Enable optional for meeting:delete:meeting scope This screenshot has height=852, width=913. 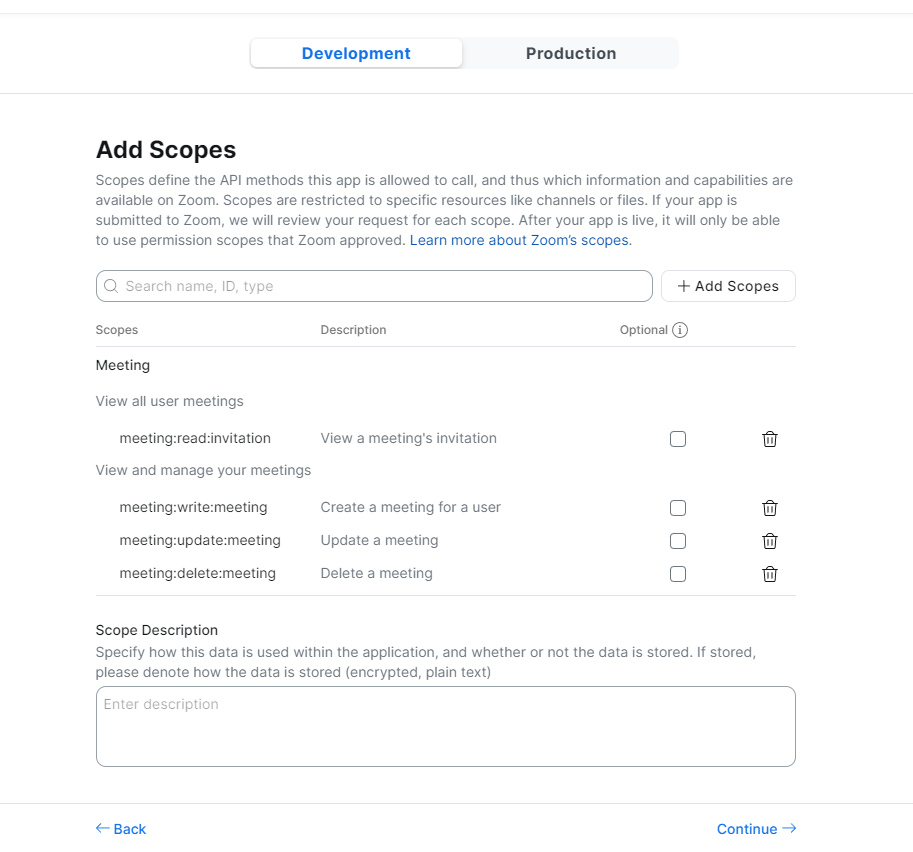(x=678, y=574)
